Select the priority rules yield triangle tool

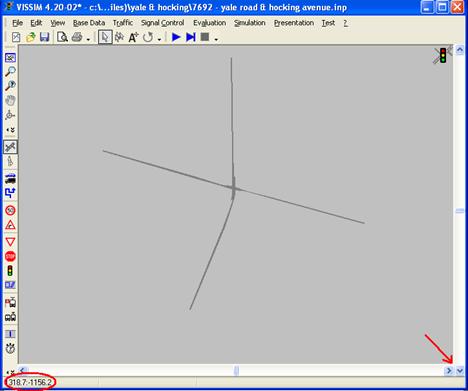point(10,242)
